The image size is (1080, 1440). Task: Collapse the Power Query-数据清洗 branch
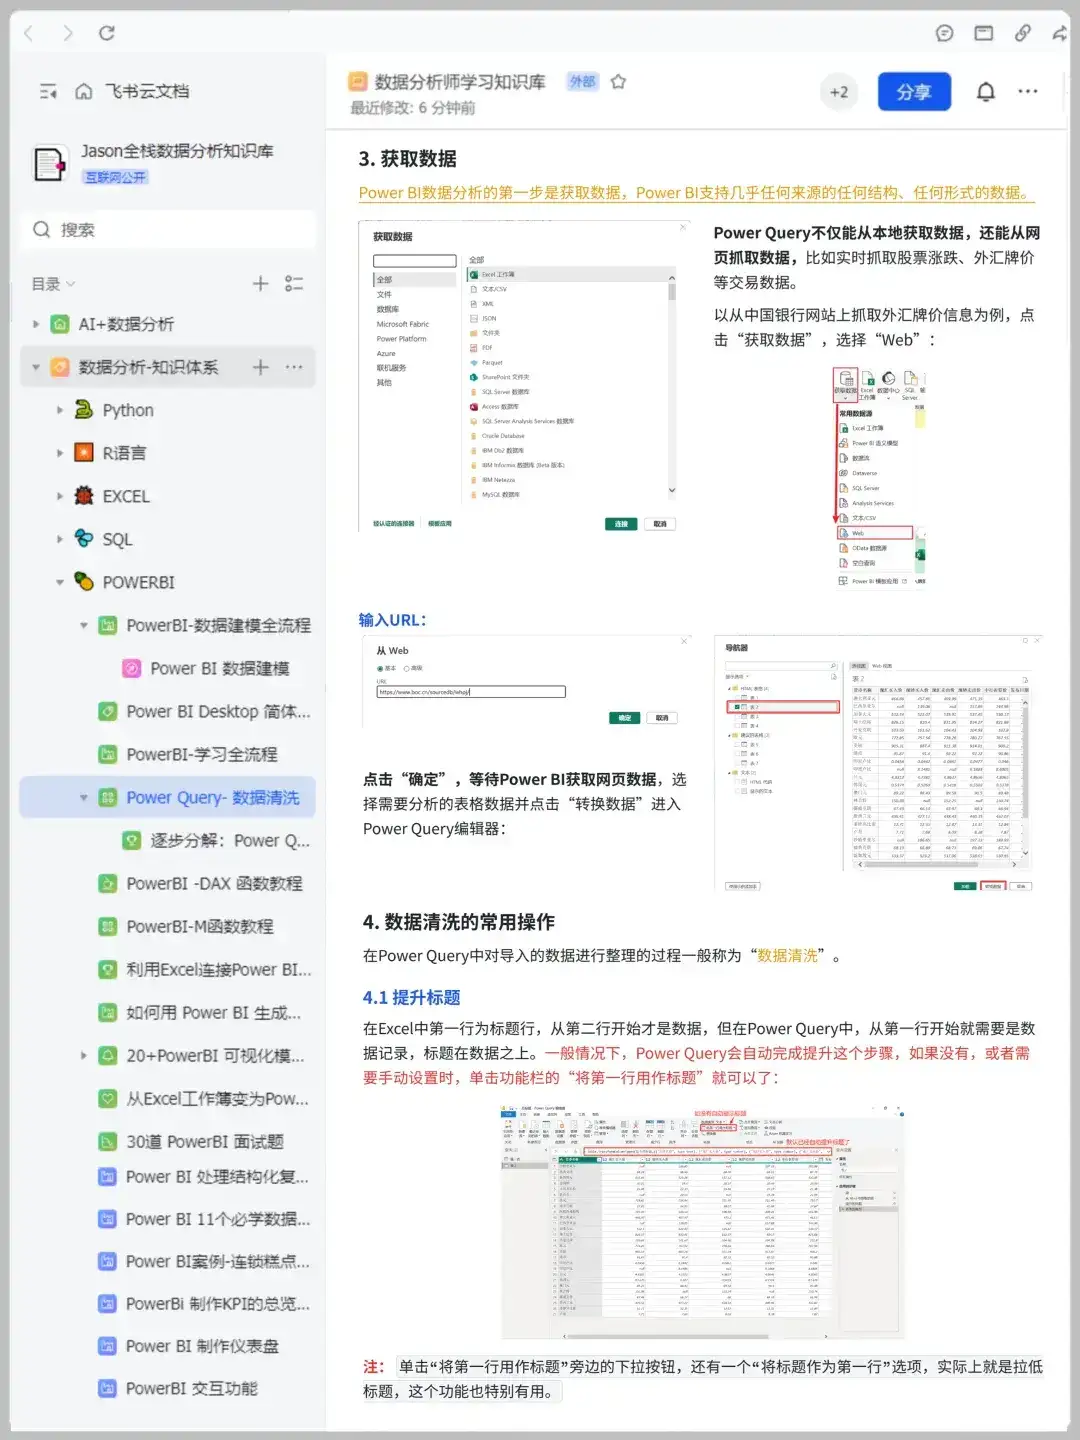pos(84,797)
